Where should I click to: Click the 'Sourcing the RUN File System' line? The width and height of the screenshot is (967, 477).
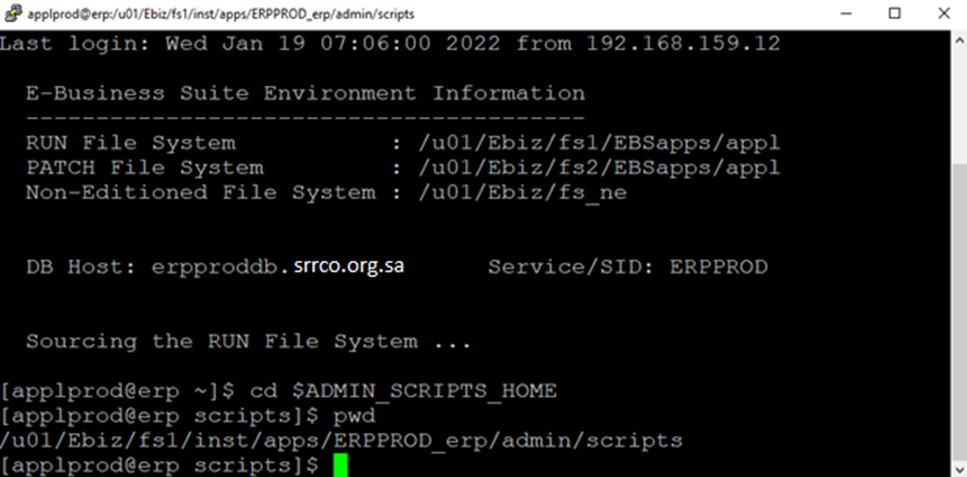(x=248, y=342)
